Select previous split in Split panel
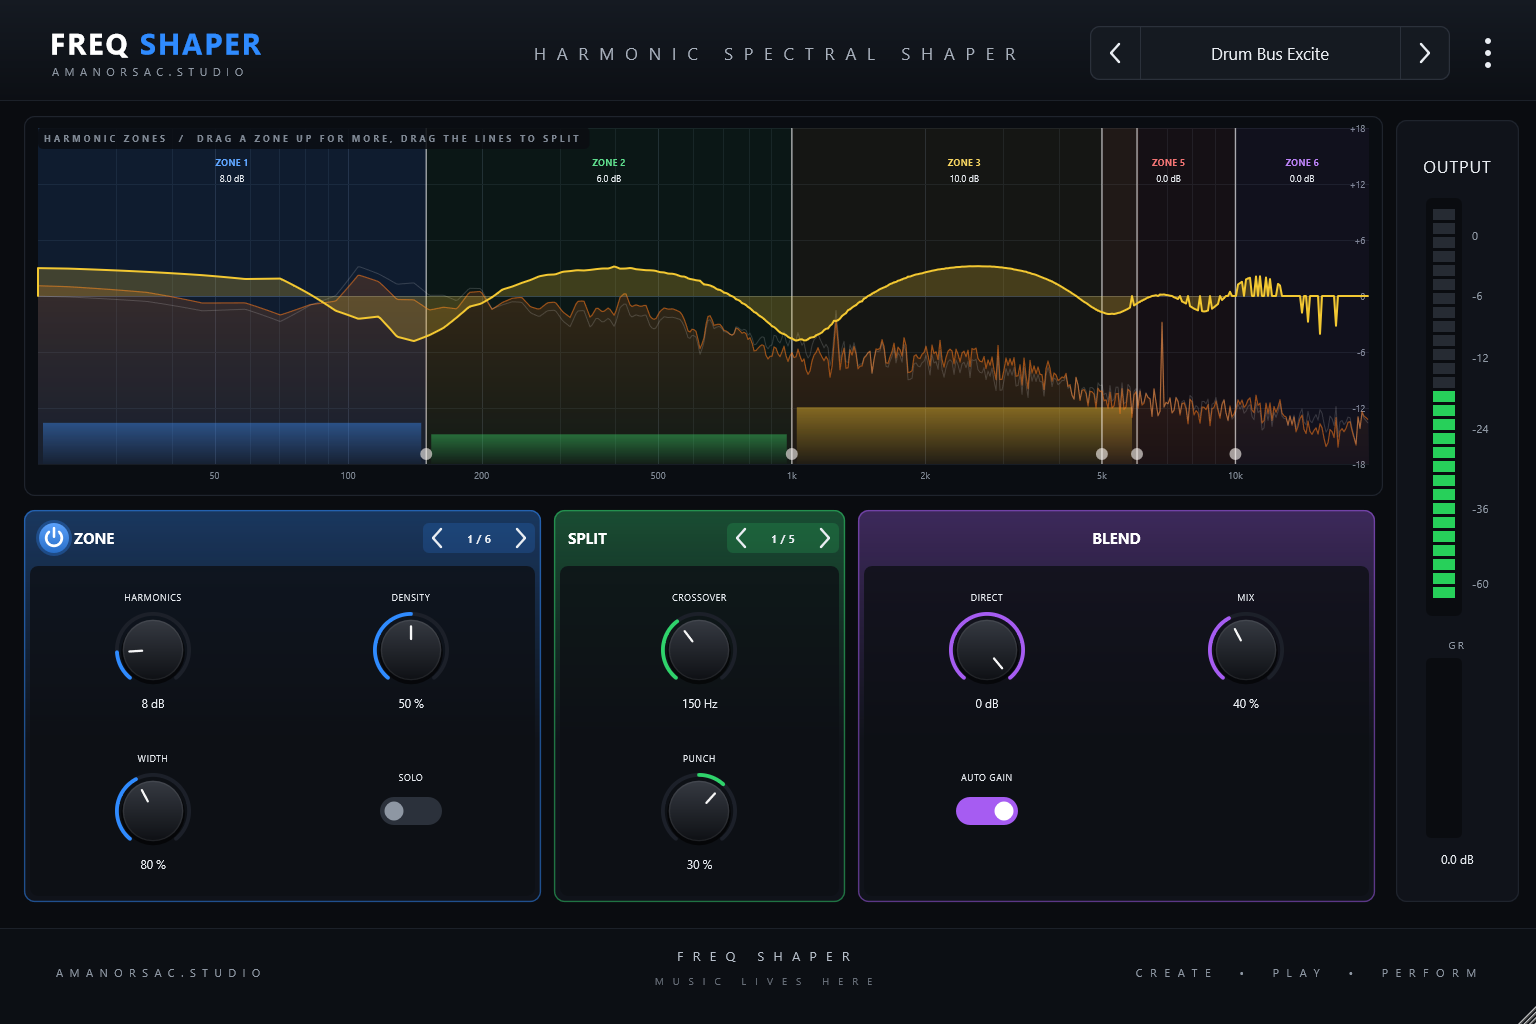The image size is (1536, 1024). (x=741, y=538)
